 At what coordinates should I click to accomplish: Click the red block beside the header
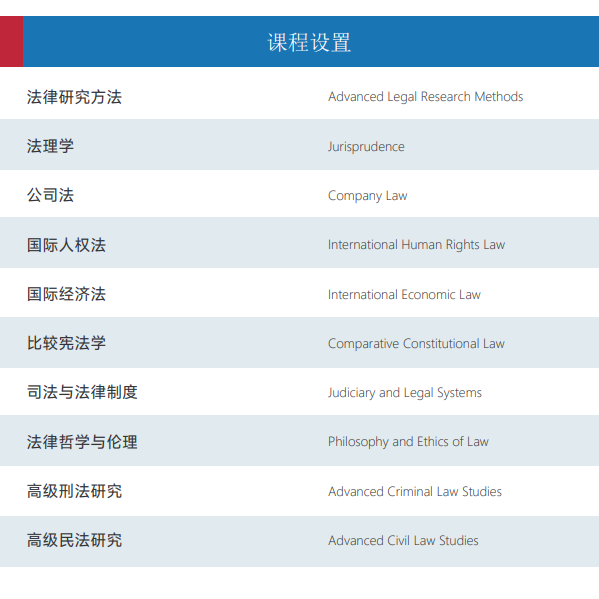coord(11,41)
